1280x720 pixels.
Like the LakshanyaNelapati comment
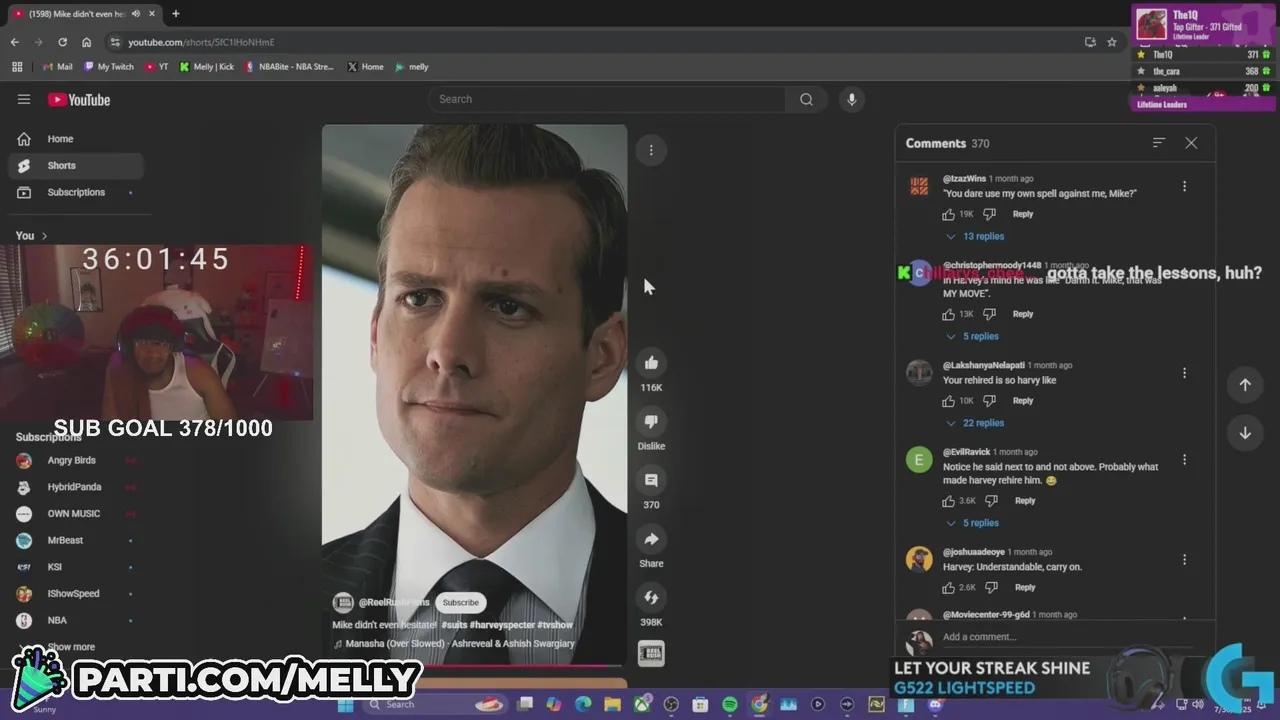[948, 401]
